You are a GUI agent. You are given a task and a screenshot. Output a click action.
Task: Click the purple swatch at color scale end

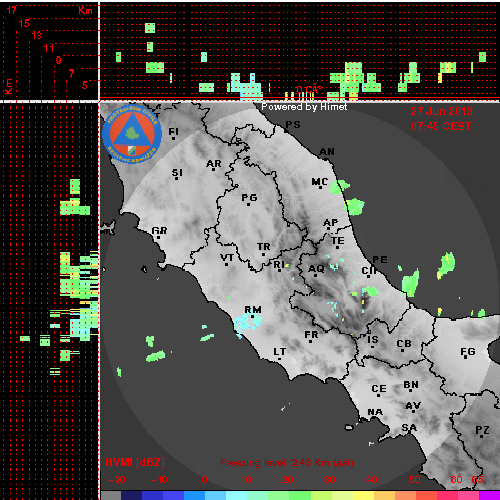489,495
